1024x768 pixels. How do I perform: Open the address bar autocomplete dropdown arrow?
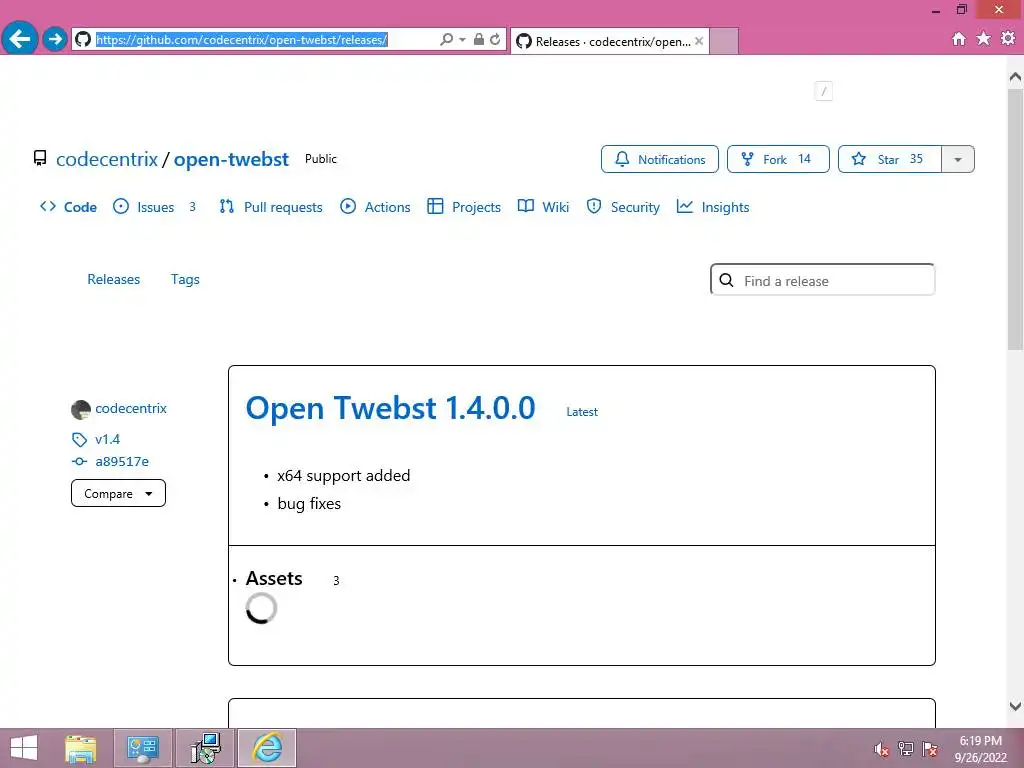click(x=462, y=40)
